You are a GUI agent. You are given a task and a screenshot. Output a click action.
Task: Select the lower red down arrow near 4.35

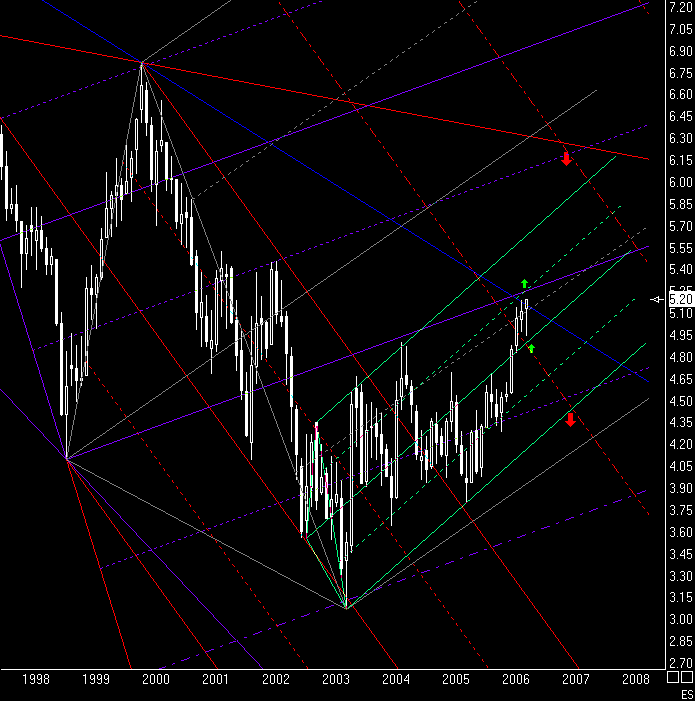[570, 419]
